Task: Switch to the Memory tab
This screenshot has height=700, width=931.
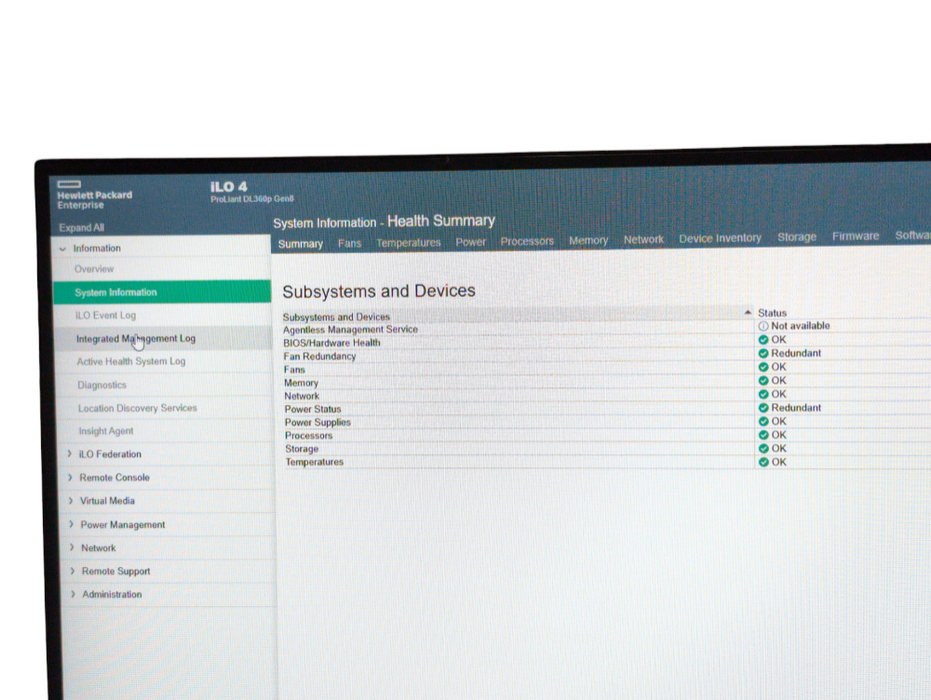Action: coord(588,240)
